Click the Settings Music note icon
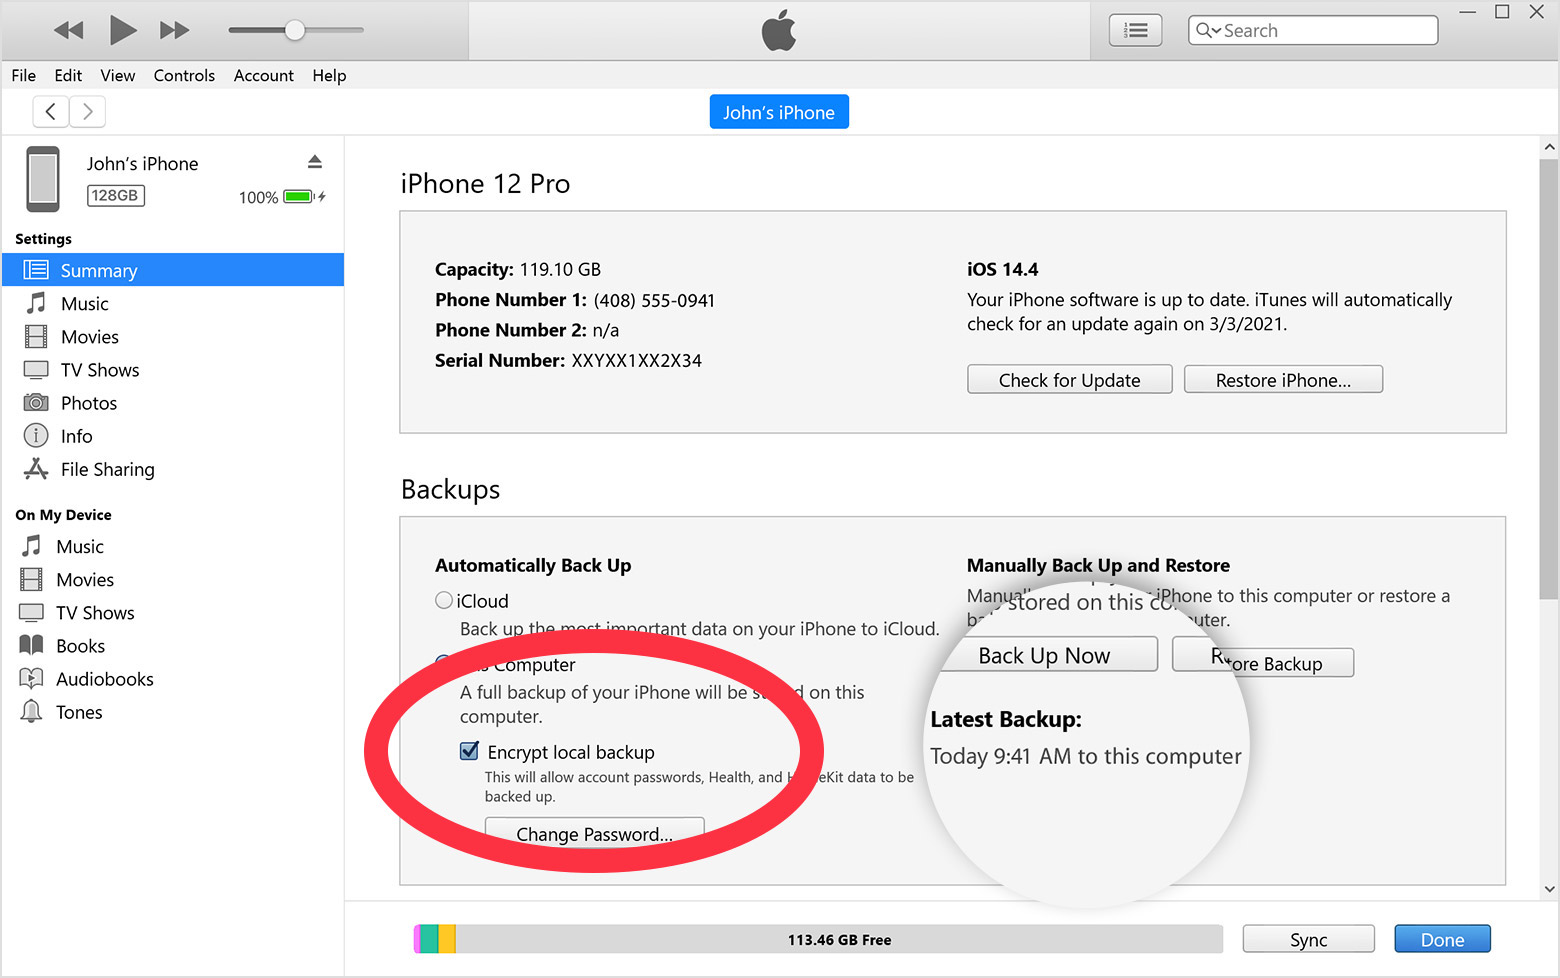1560x978 pixels. [36, 303]
